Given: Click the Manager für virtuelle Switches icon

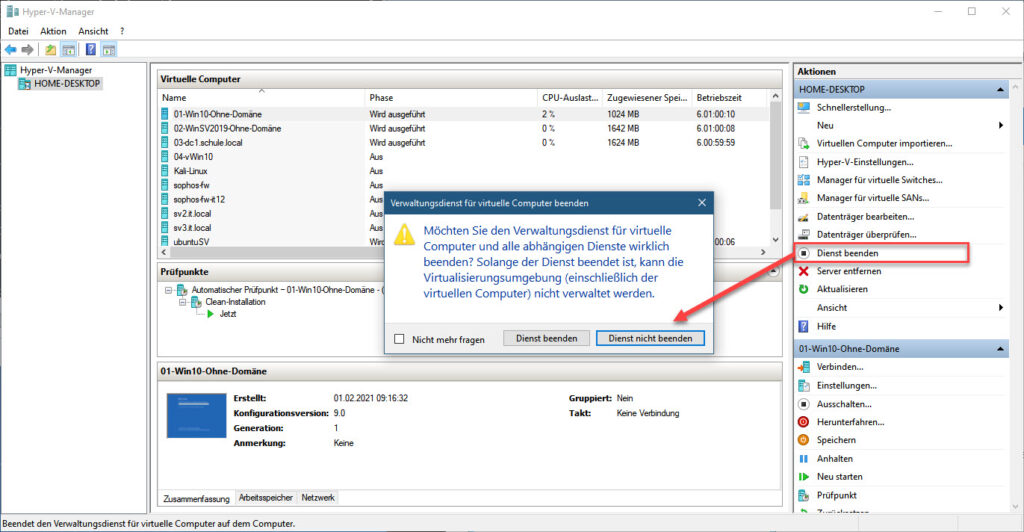Looking at the screenshot, I should 804,180.
